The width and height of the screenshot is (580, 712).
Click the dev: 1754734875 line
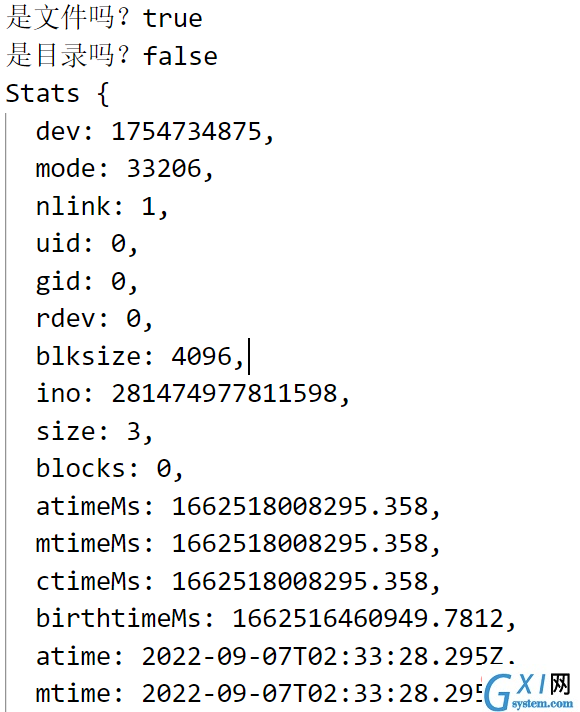click(x=155, y=132)
